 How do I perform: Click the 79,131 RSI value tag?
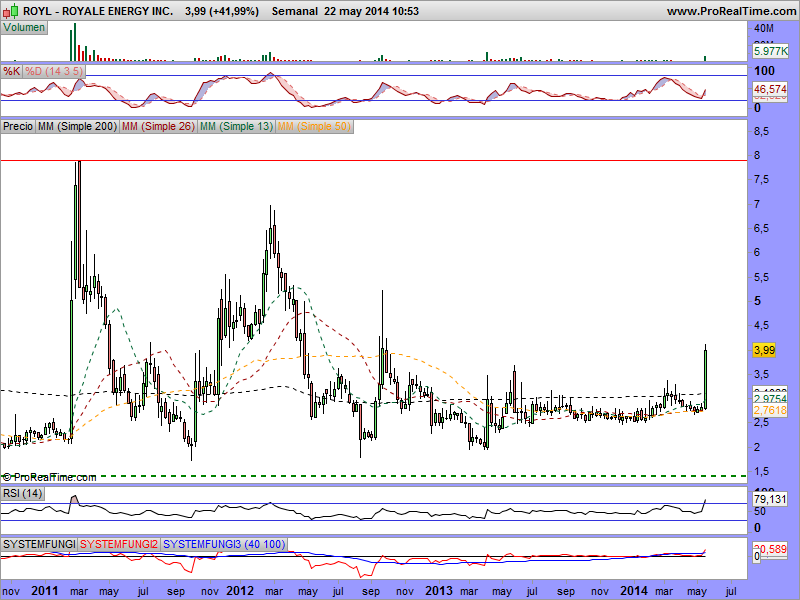tap(770, 499)
